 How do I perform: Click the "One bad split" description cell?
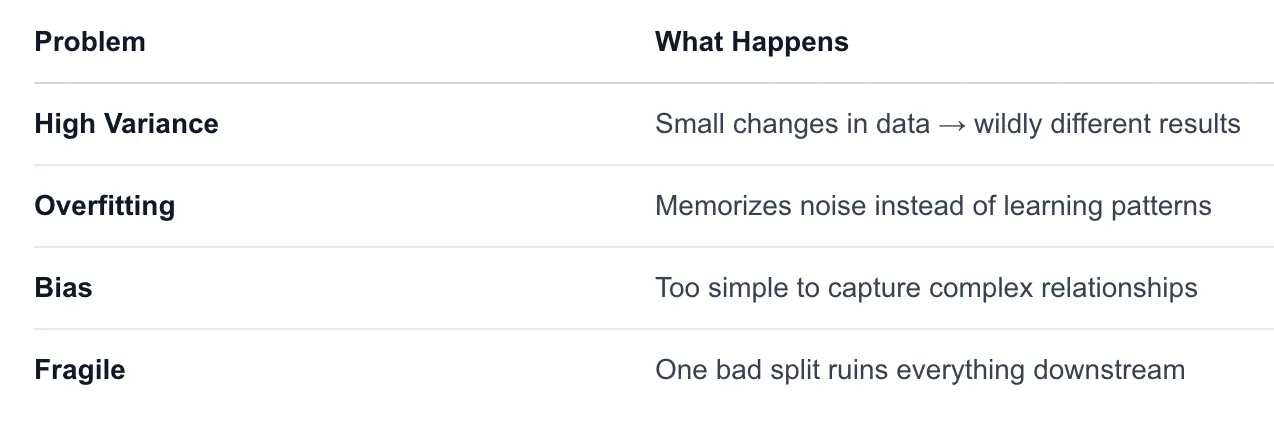pos(920,370)
